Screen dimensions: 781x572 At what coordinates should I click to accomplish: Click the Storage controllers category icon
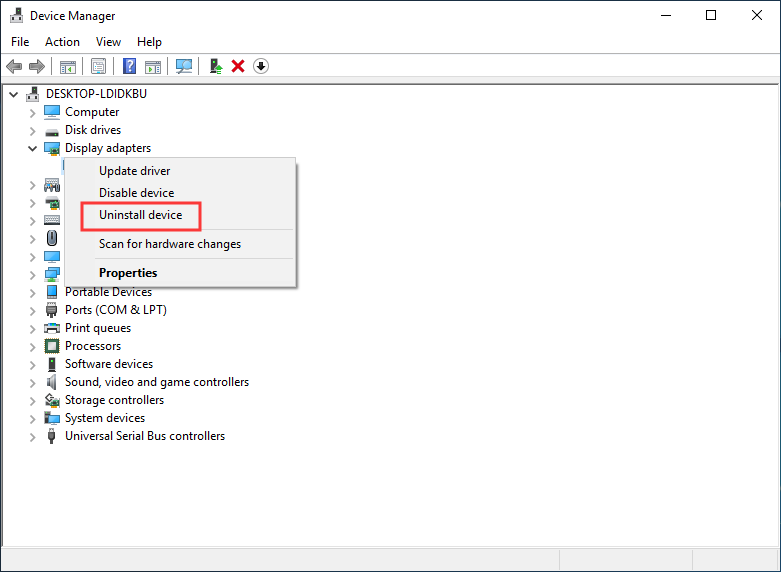click(x=52, y=400)
